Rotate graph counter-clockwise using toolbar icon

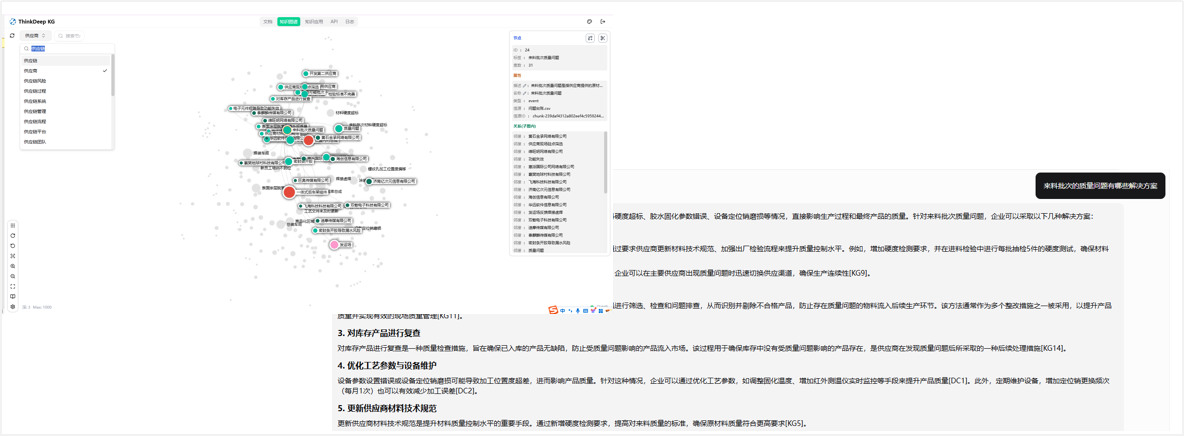click(x=13, y=246)
